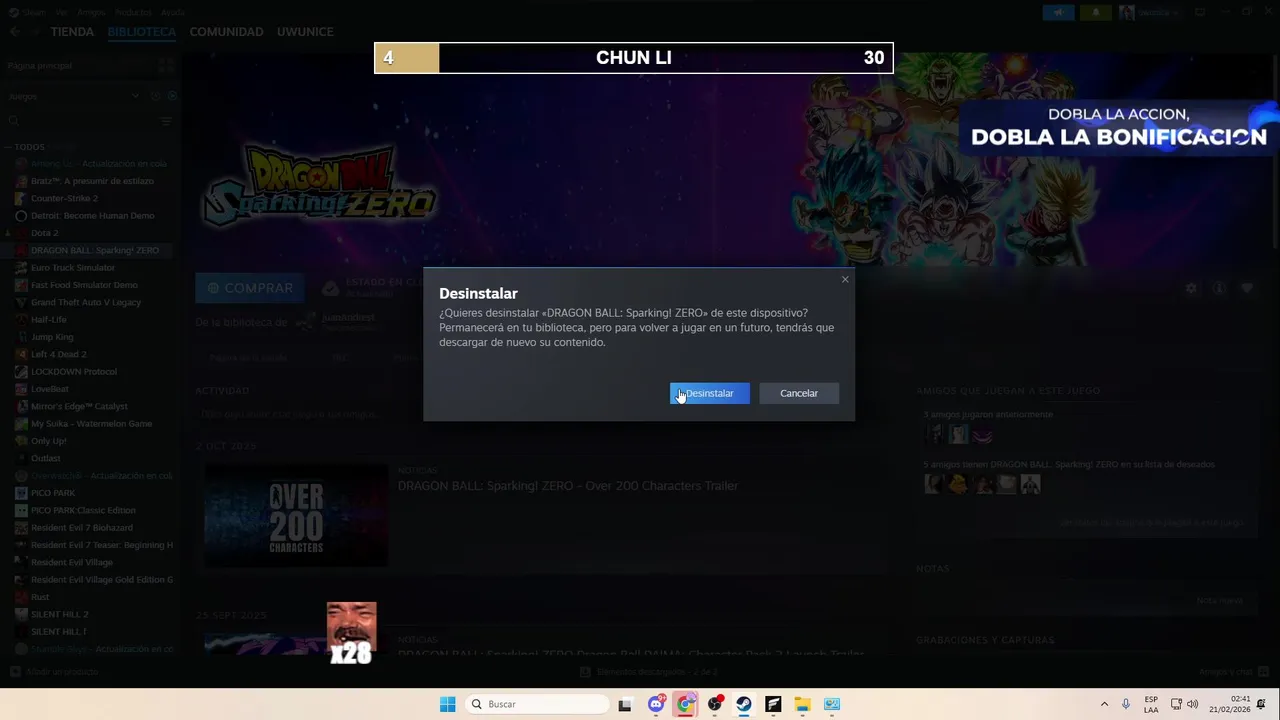The width and height of the screenshot is (1280, 720).
Task: Open Chrome from the taskbar
Action: 685,704
